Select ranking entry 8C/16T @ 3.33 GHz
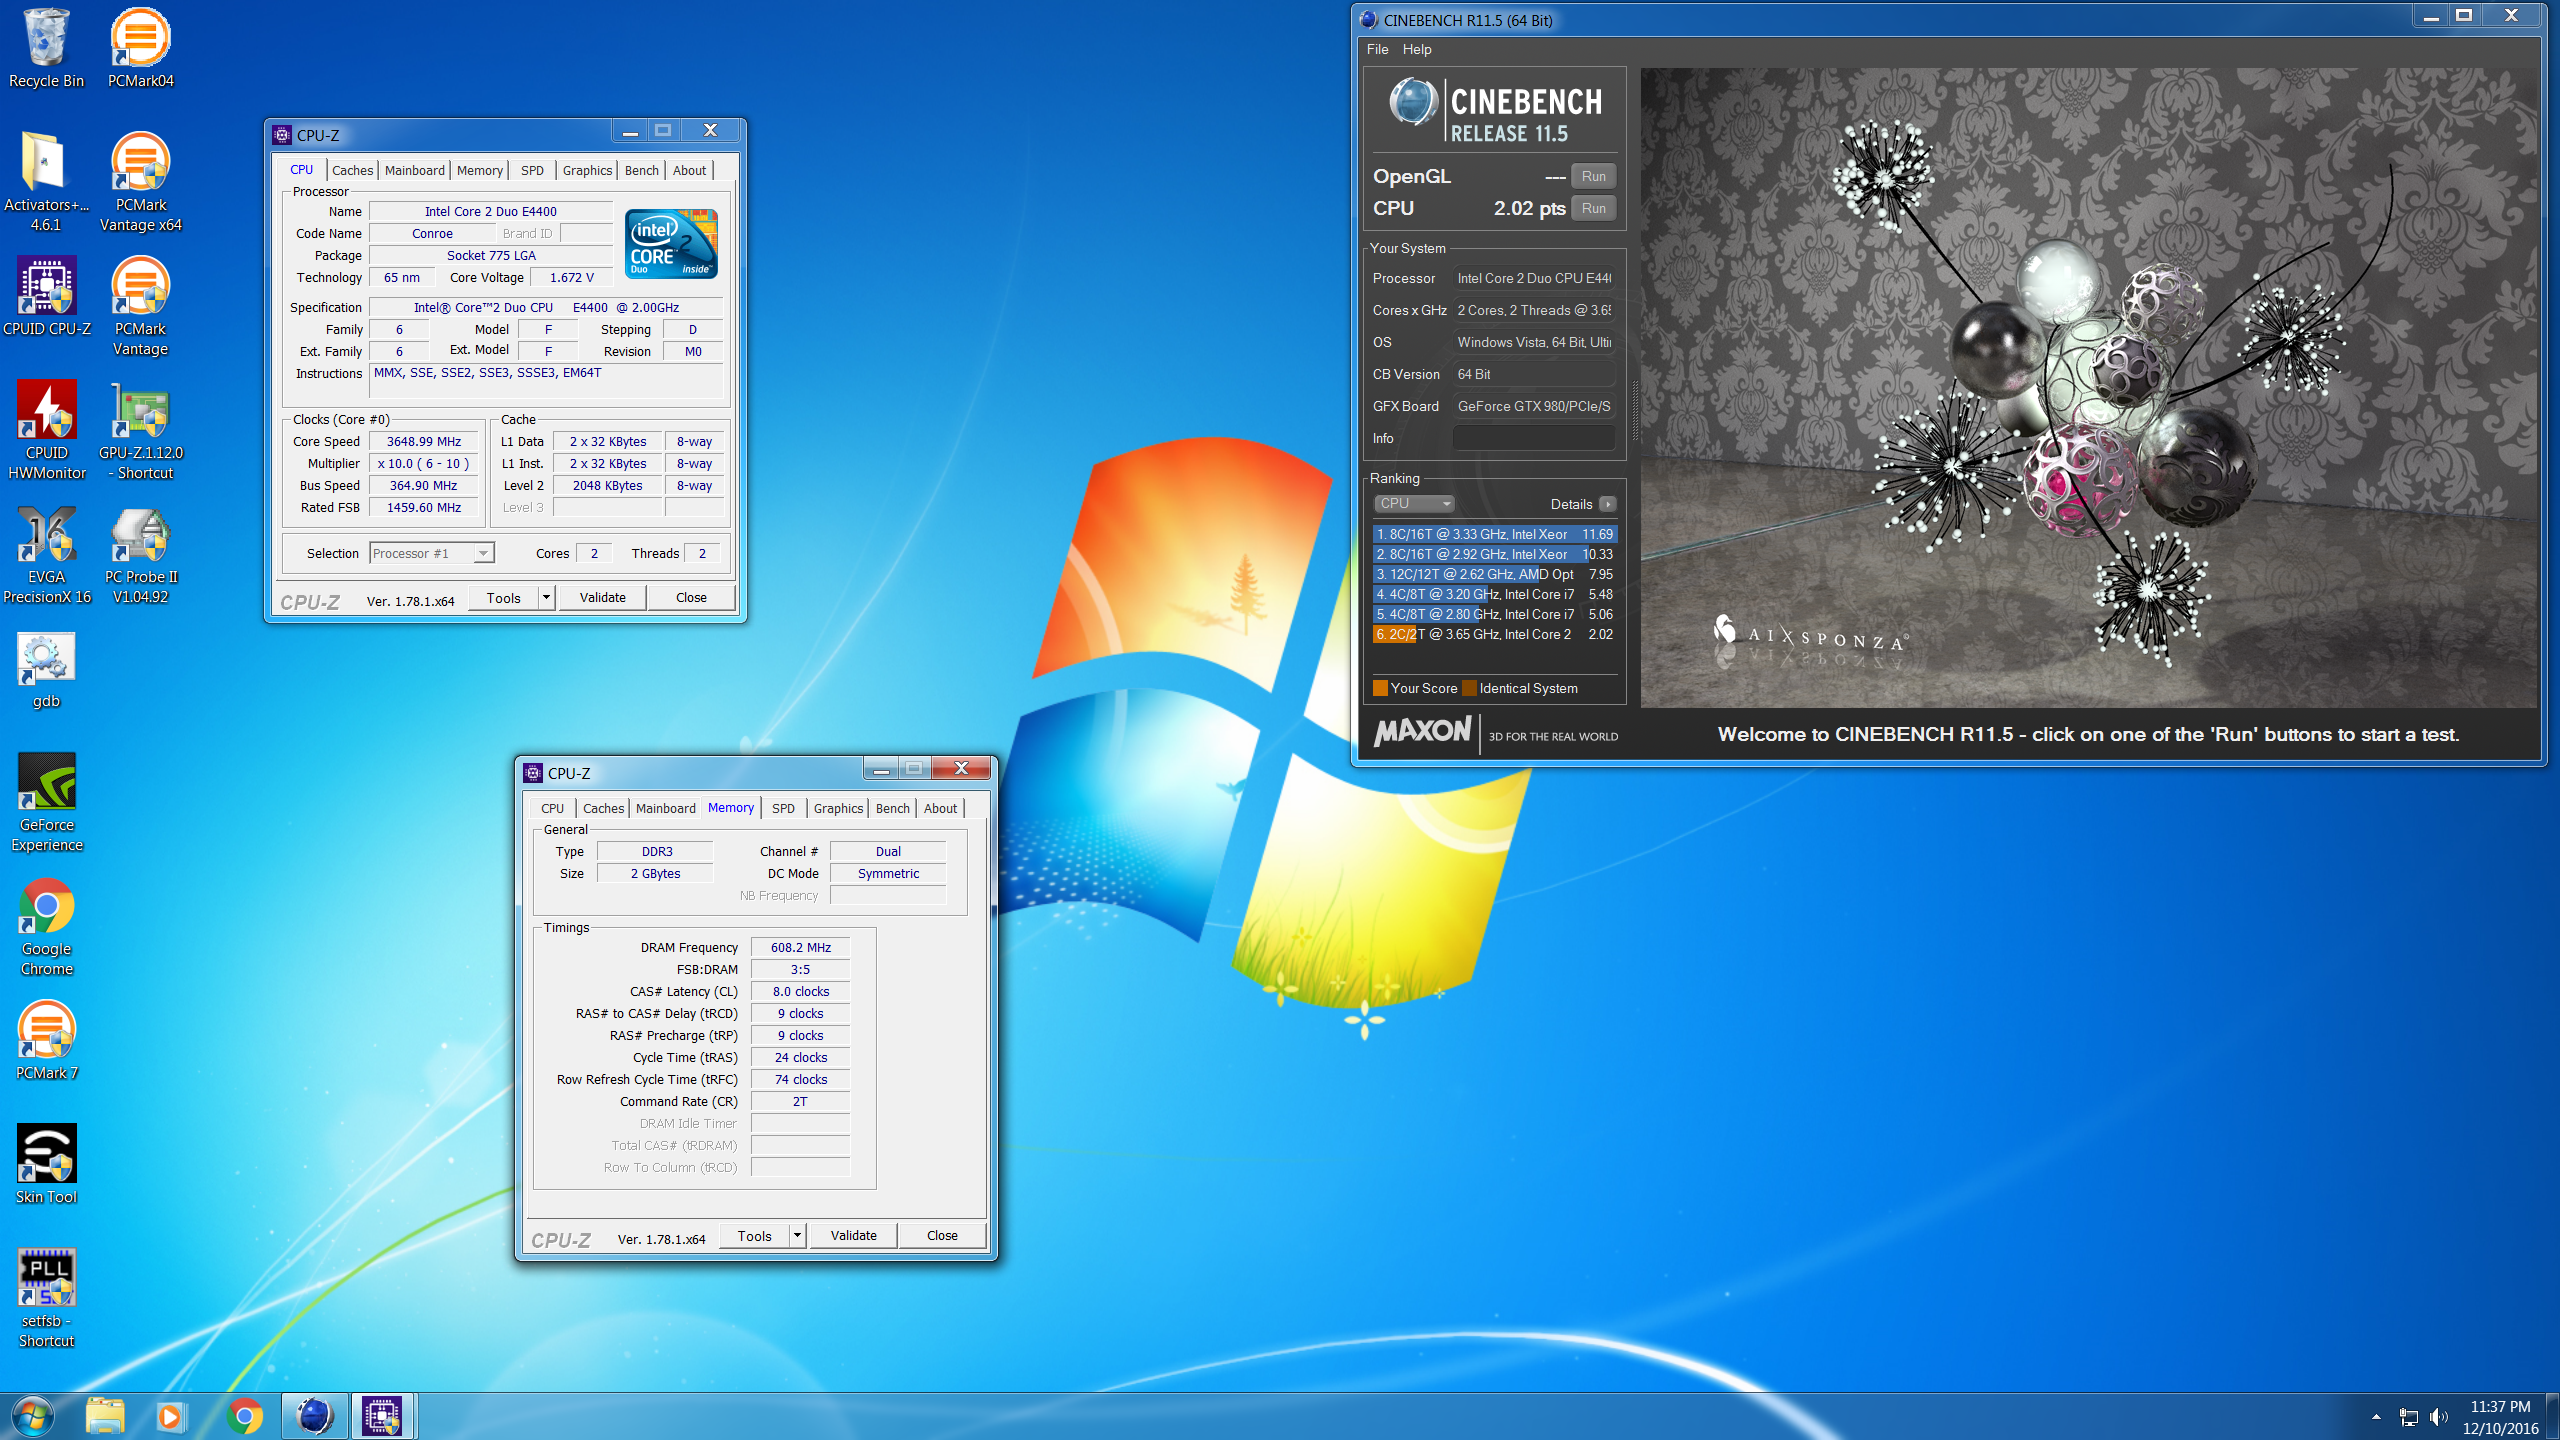The image size is (2560, 1440). pyautogui.click(x=1495, y=534)
